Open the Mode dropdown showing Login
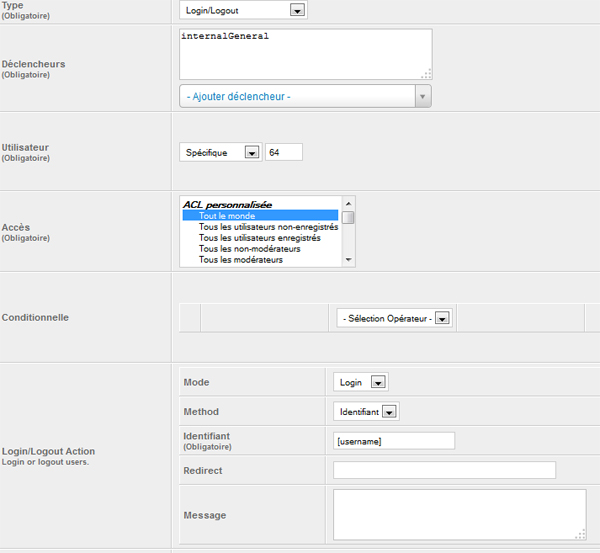This screenshot has height=553, width=600. coord(361,382)
